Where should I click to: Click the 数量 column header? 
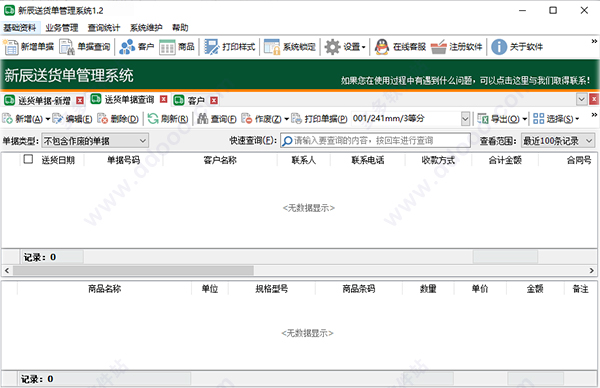(x=428, y=289)
